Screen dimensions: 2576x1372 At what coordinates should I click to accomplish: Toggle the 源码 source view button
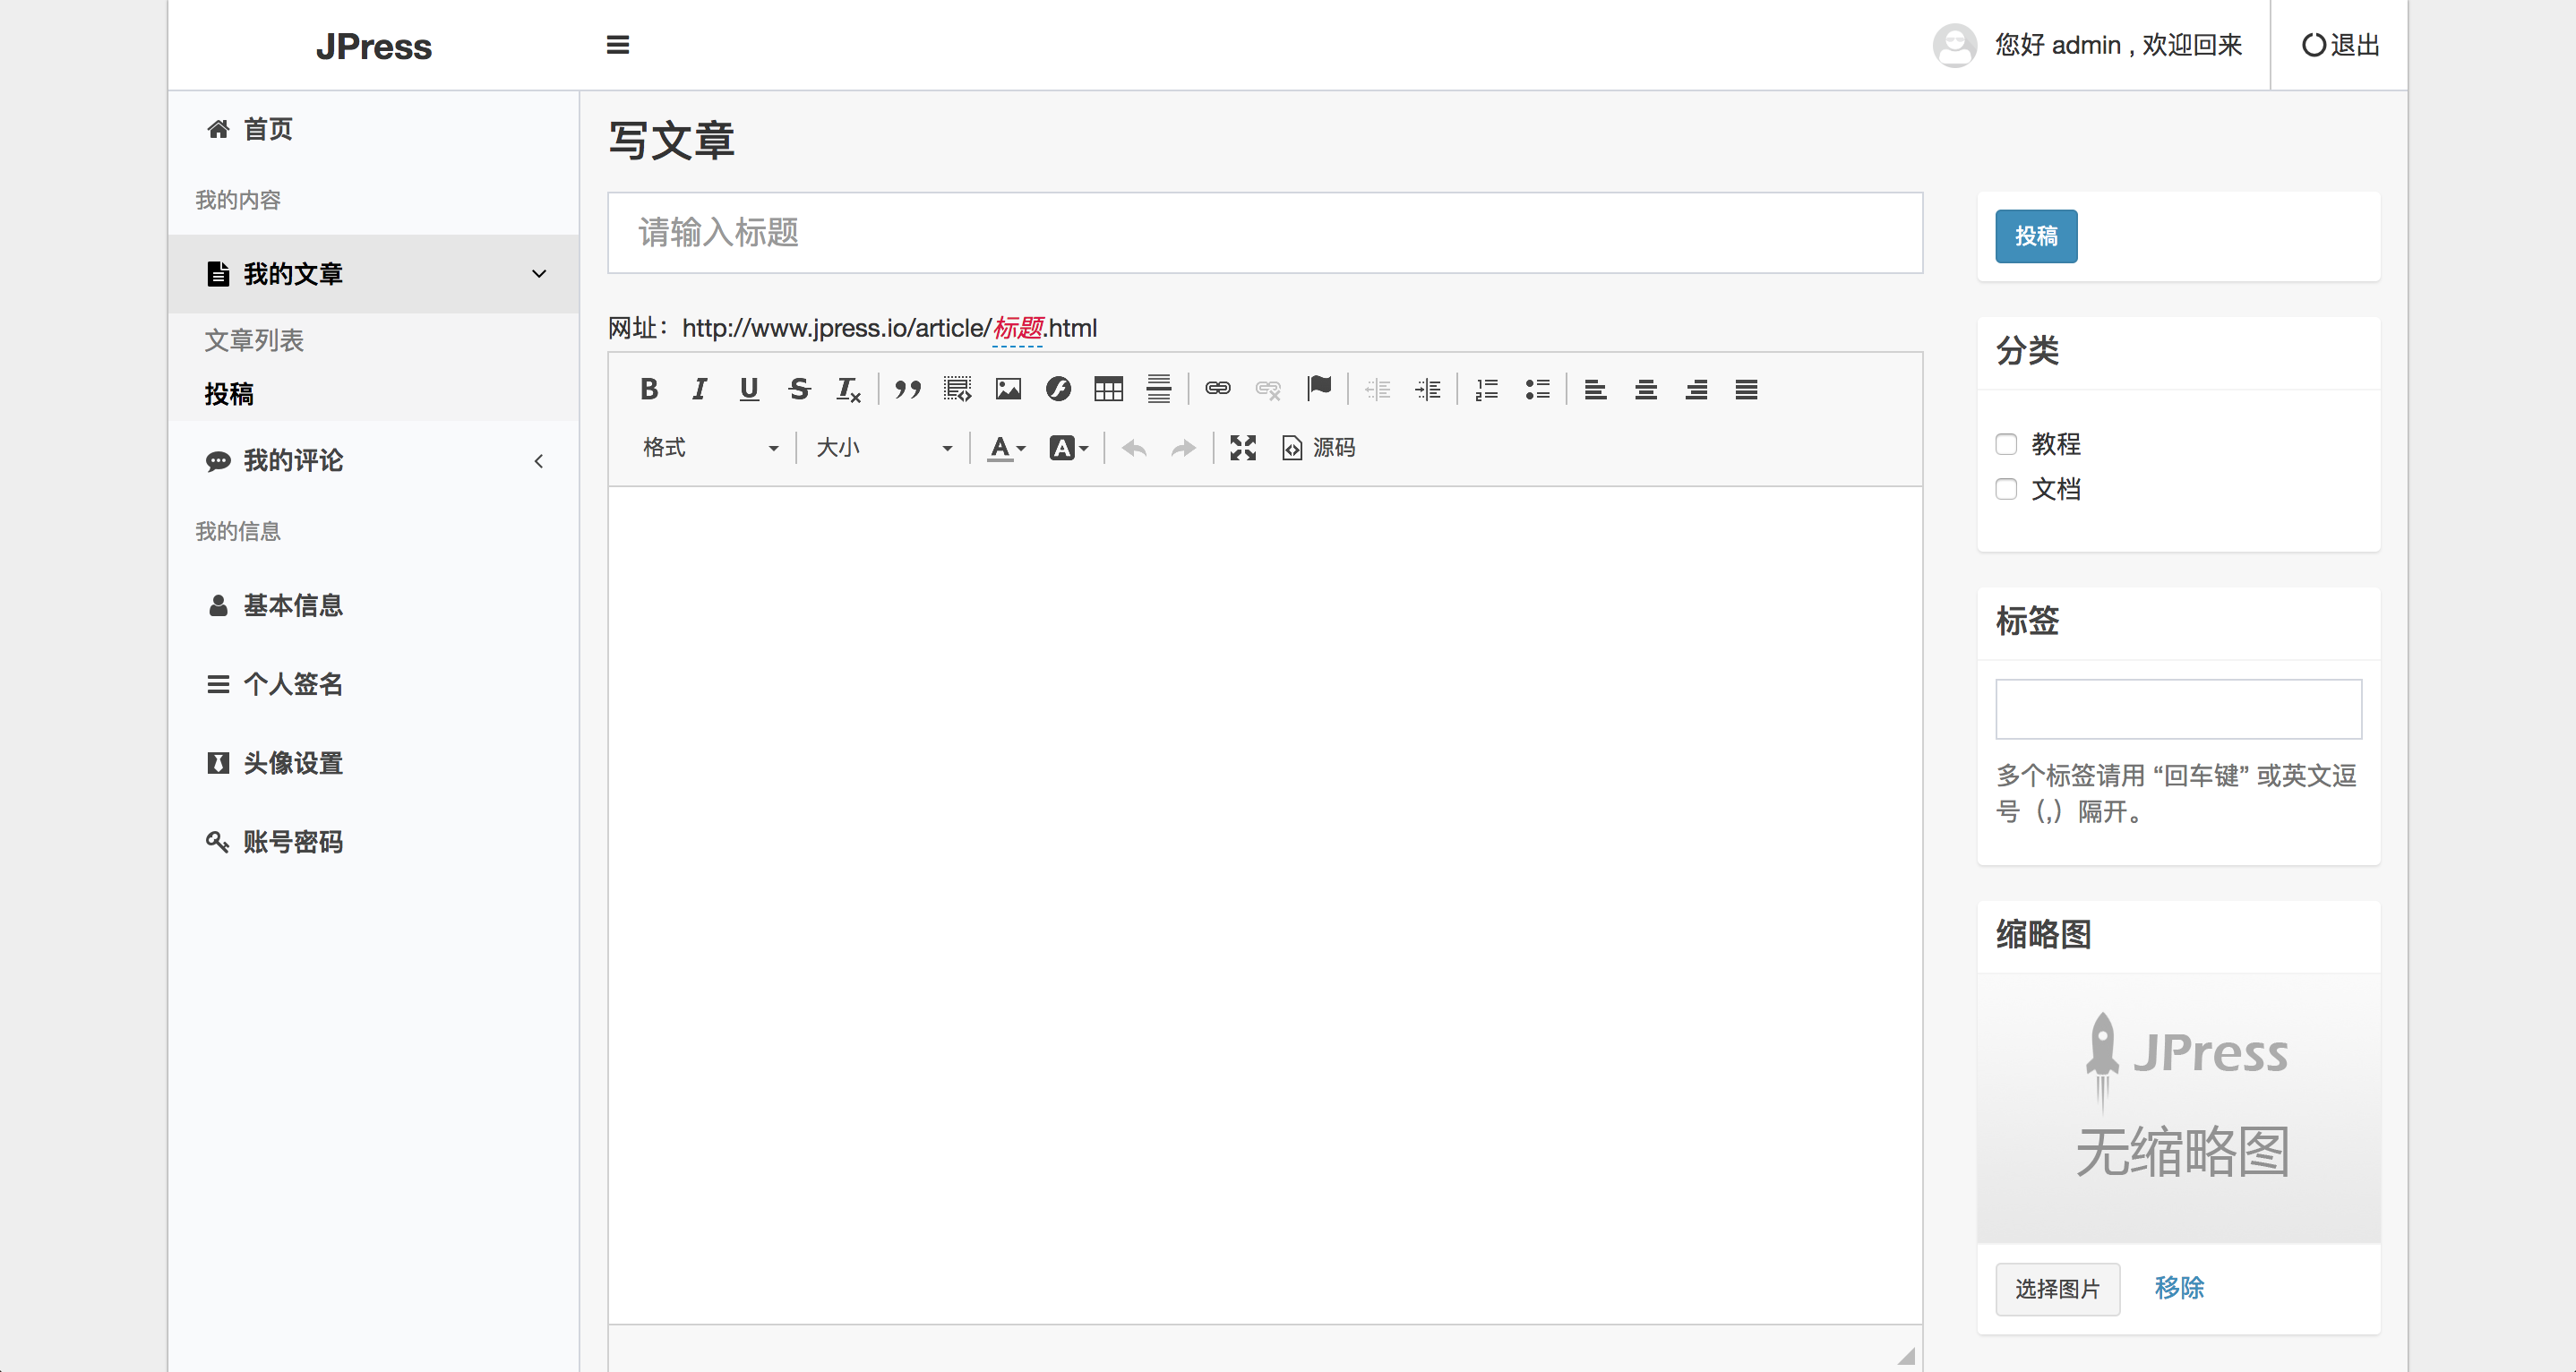pos(1319,448)
